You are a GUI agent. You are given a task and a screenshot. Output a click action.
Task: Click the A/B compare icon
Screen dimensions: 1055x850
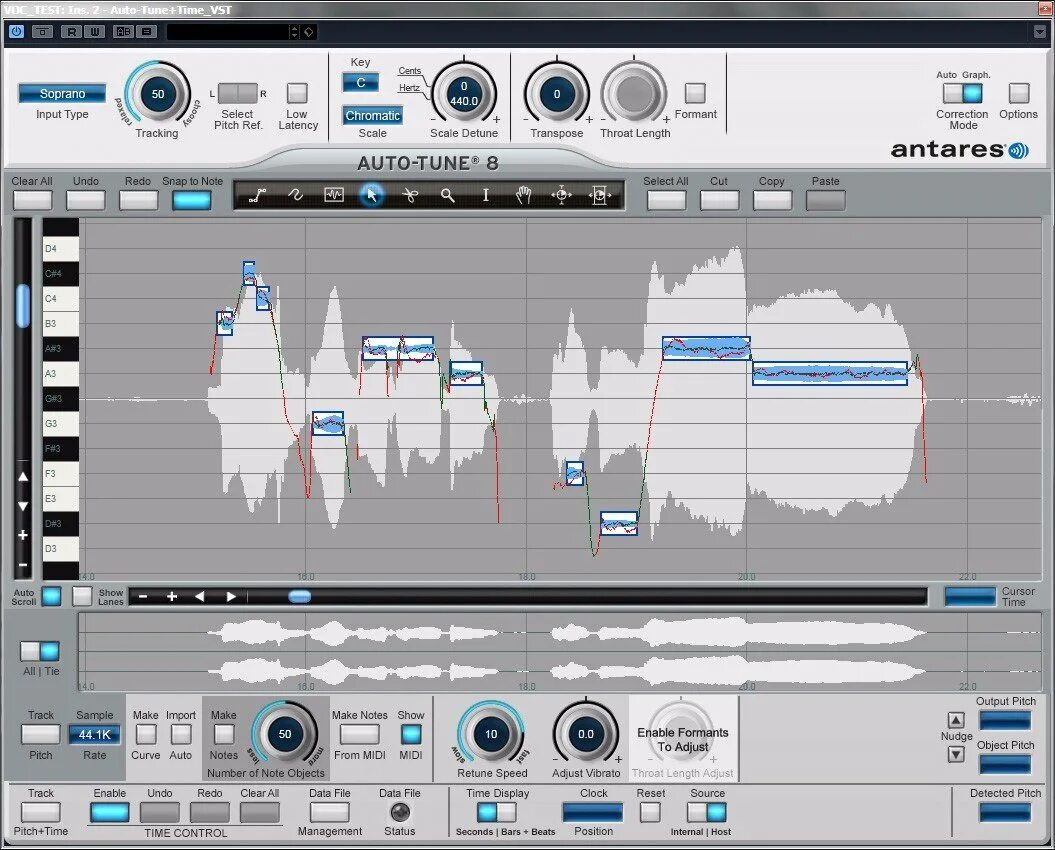point(123,31)
